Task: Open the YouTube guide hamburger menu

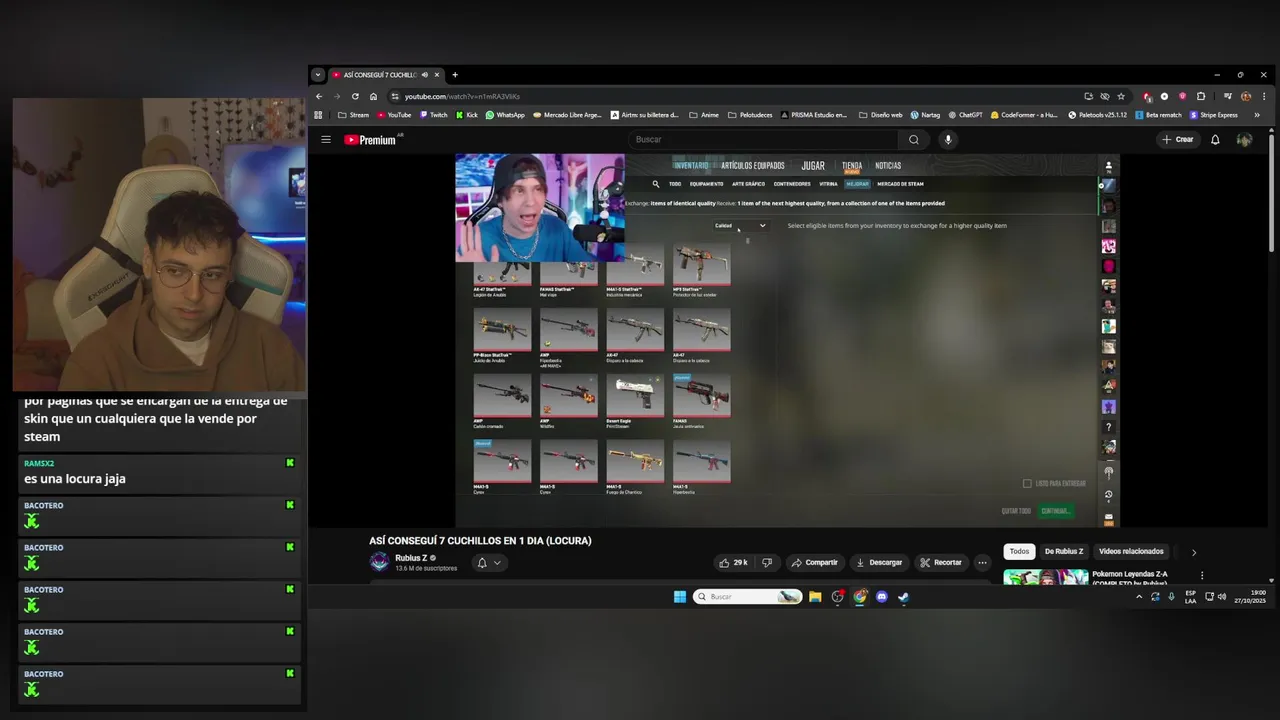Action: pos(326,140)
